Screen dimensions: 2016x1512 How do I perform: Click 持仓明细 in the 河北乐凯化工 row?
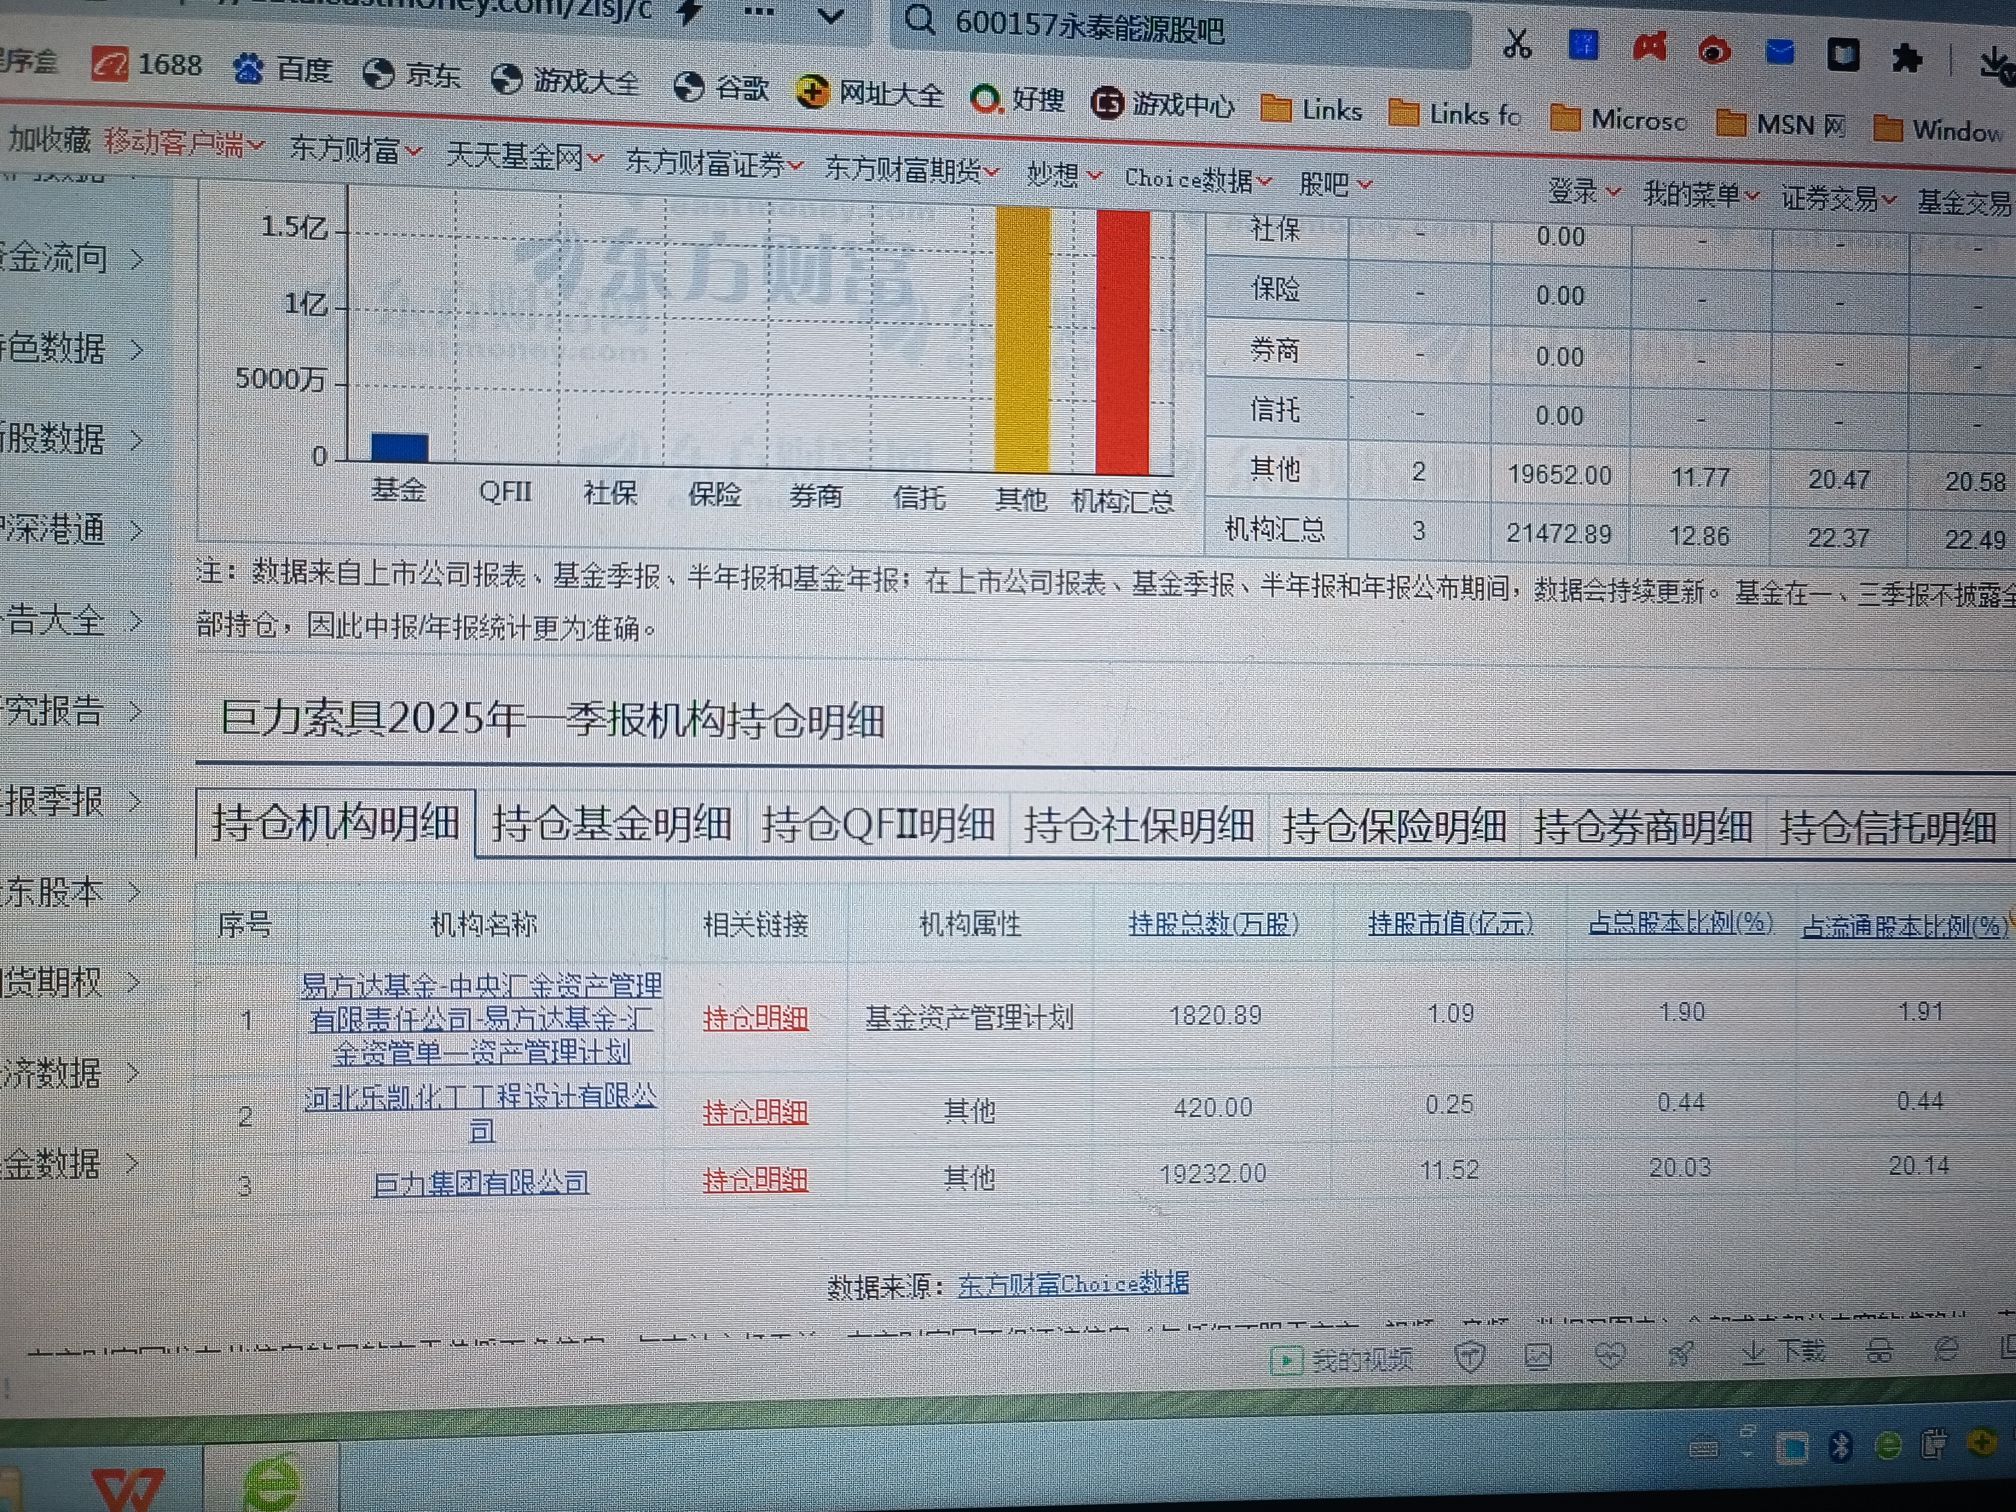(x=755, y=1112)
